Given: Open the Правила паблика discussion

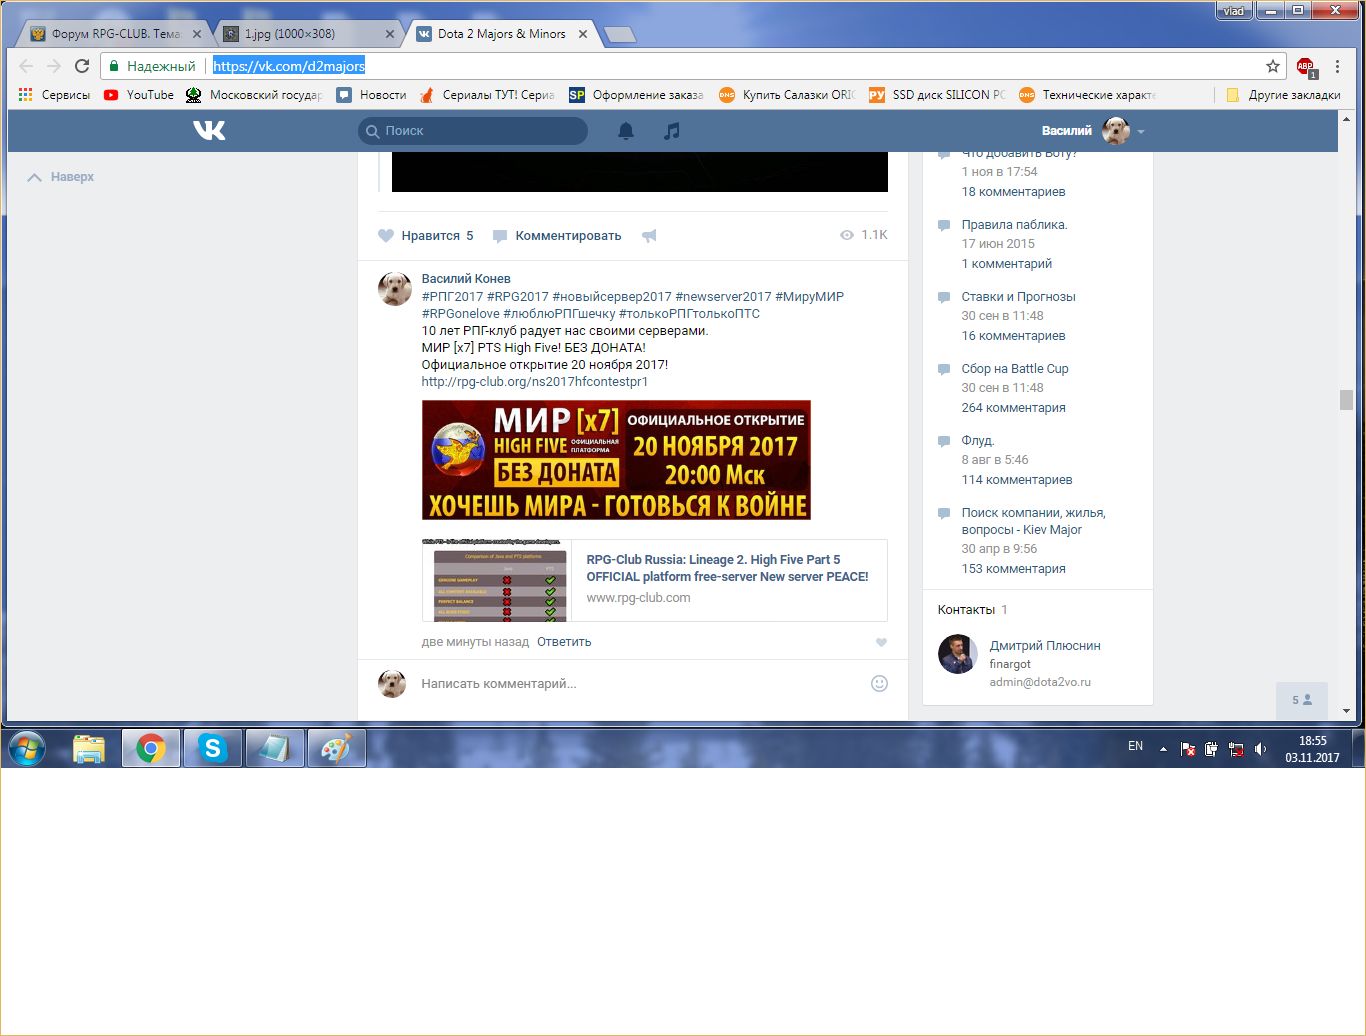Looking at the screenshot, I should (1014, 225).
